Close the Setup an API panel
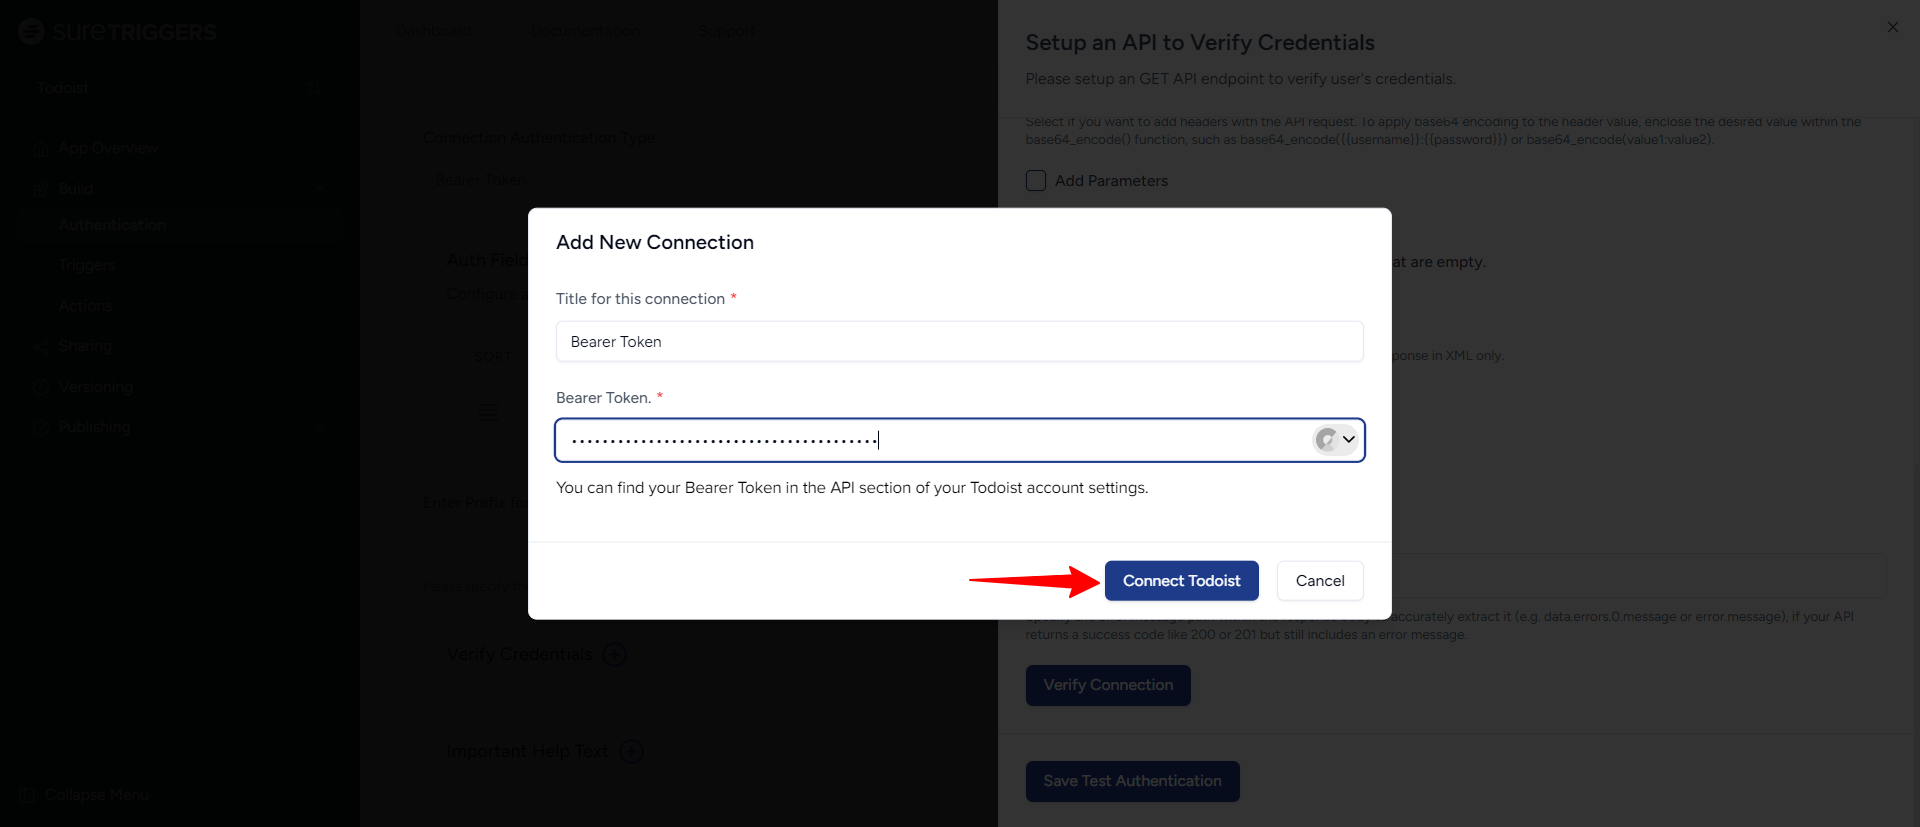Viewport: 1920px width, 827px height. tap(1892, 27)
